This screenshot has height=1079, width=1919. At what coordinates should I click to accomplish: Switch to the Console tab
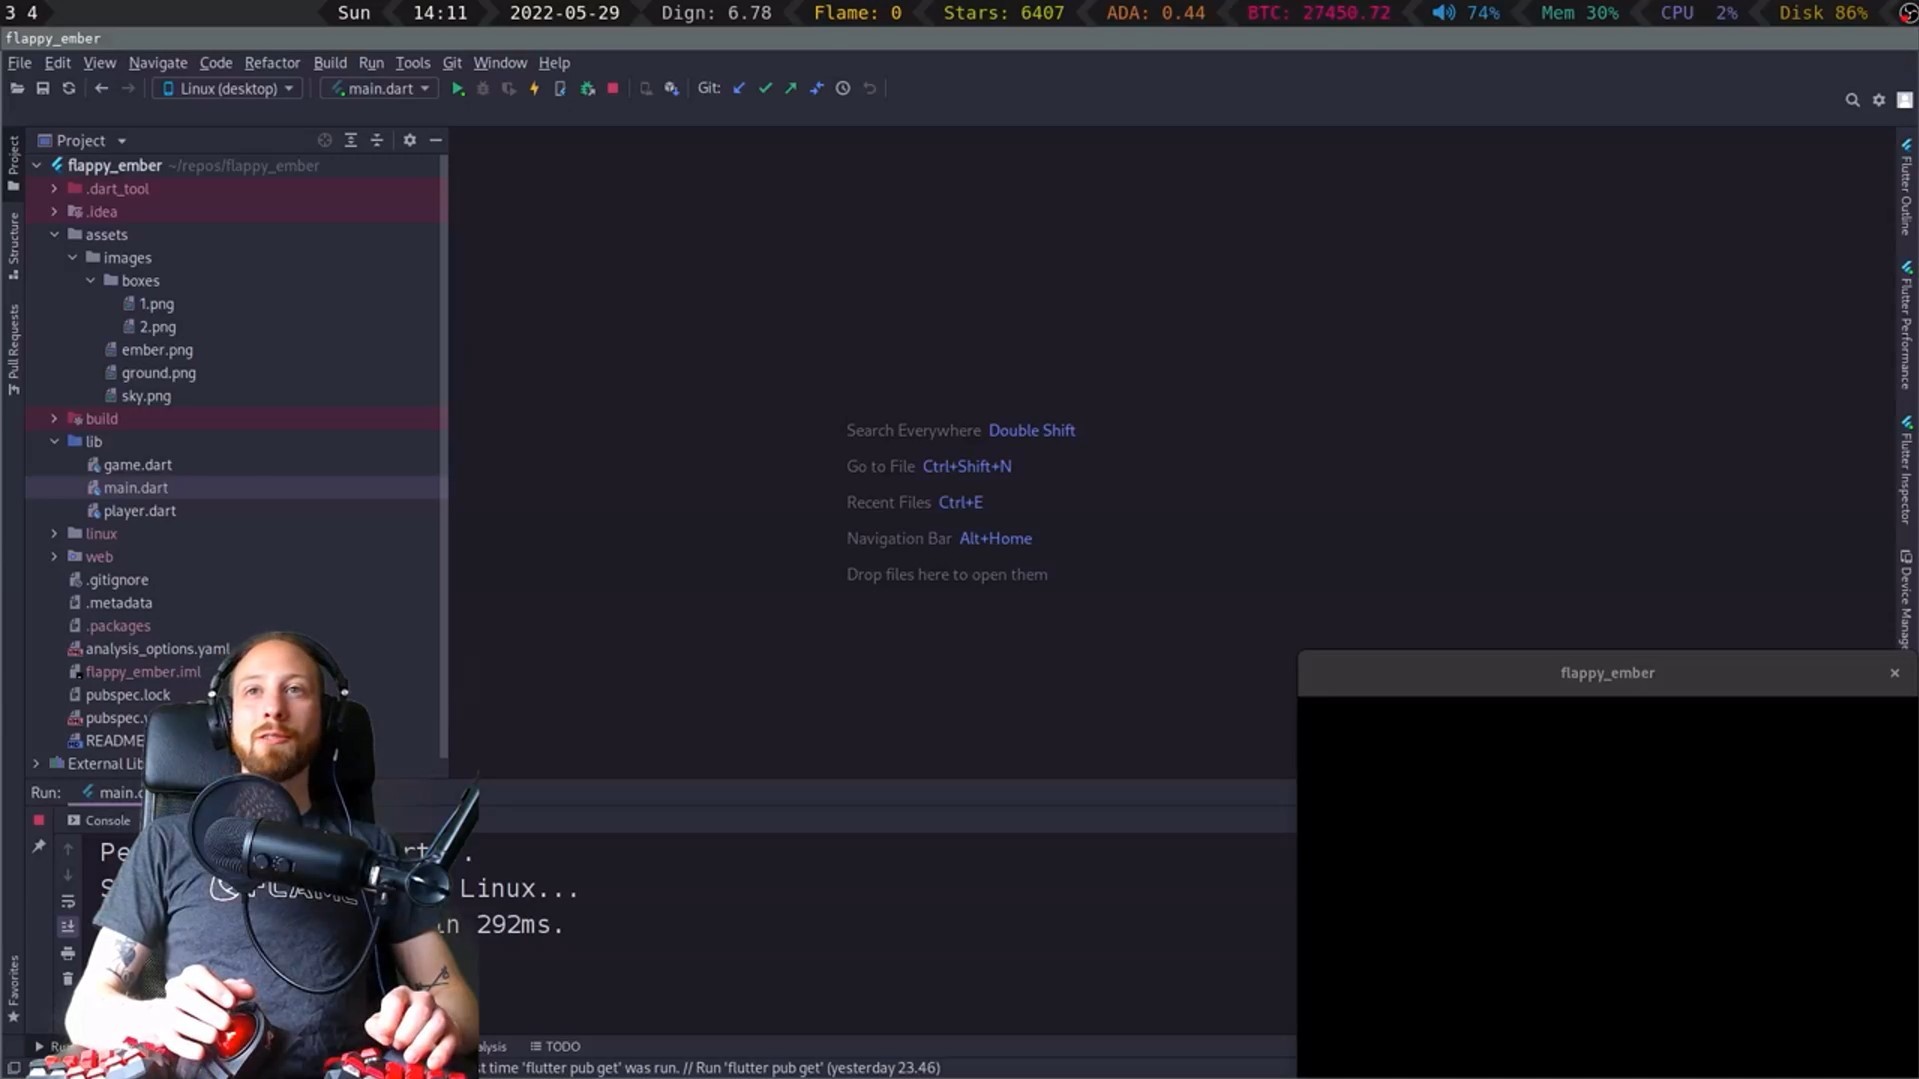point(99,820)
